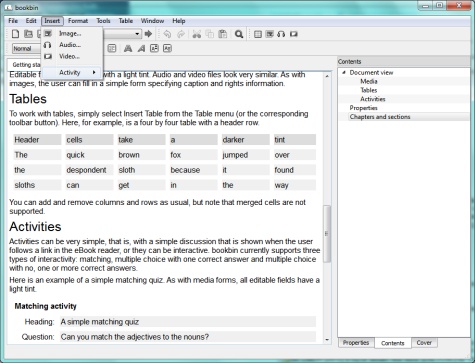Select the Getting started document tab
Viewport: 475px width, 363px height.
coord(25,65)
